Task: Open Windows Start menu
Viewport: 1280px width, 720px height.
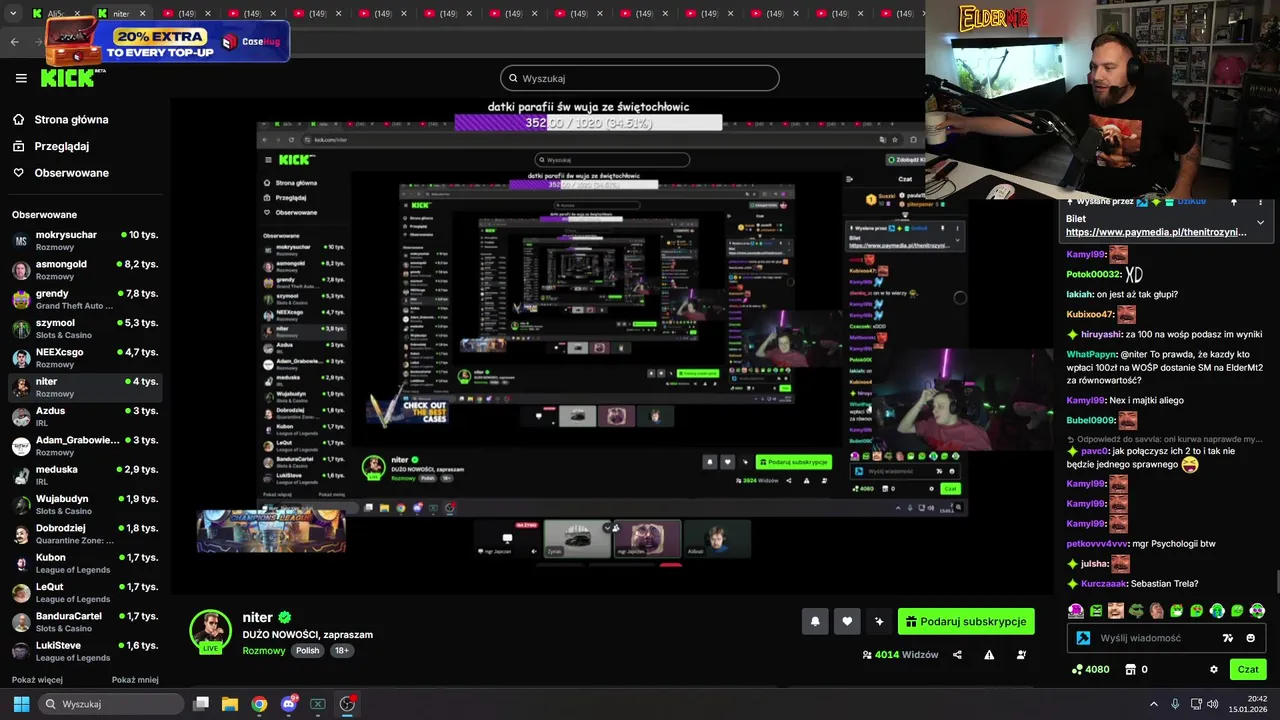Action: (21, 704)
